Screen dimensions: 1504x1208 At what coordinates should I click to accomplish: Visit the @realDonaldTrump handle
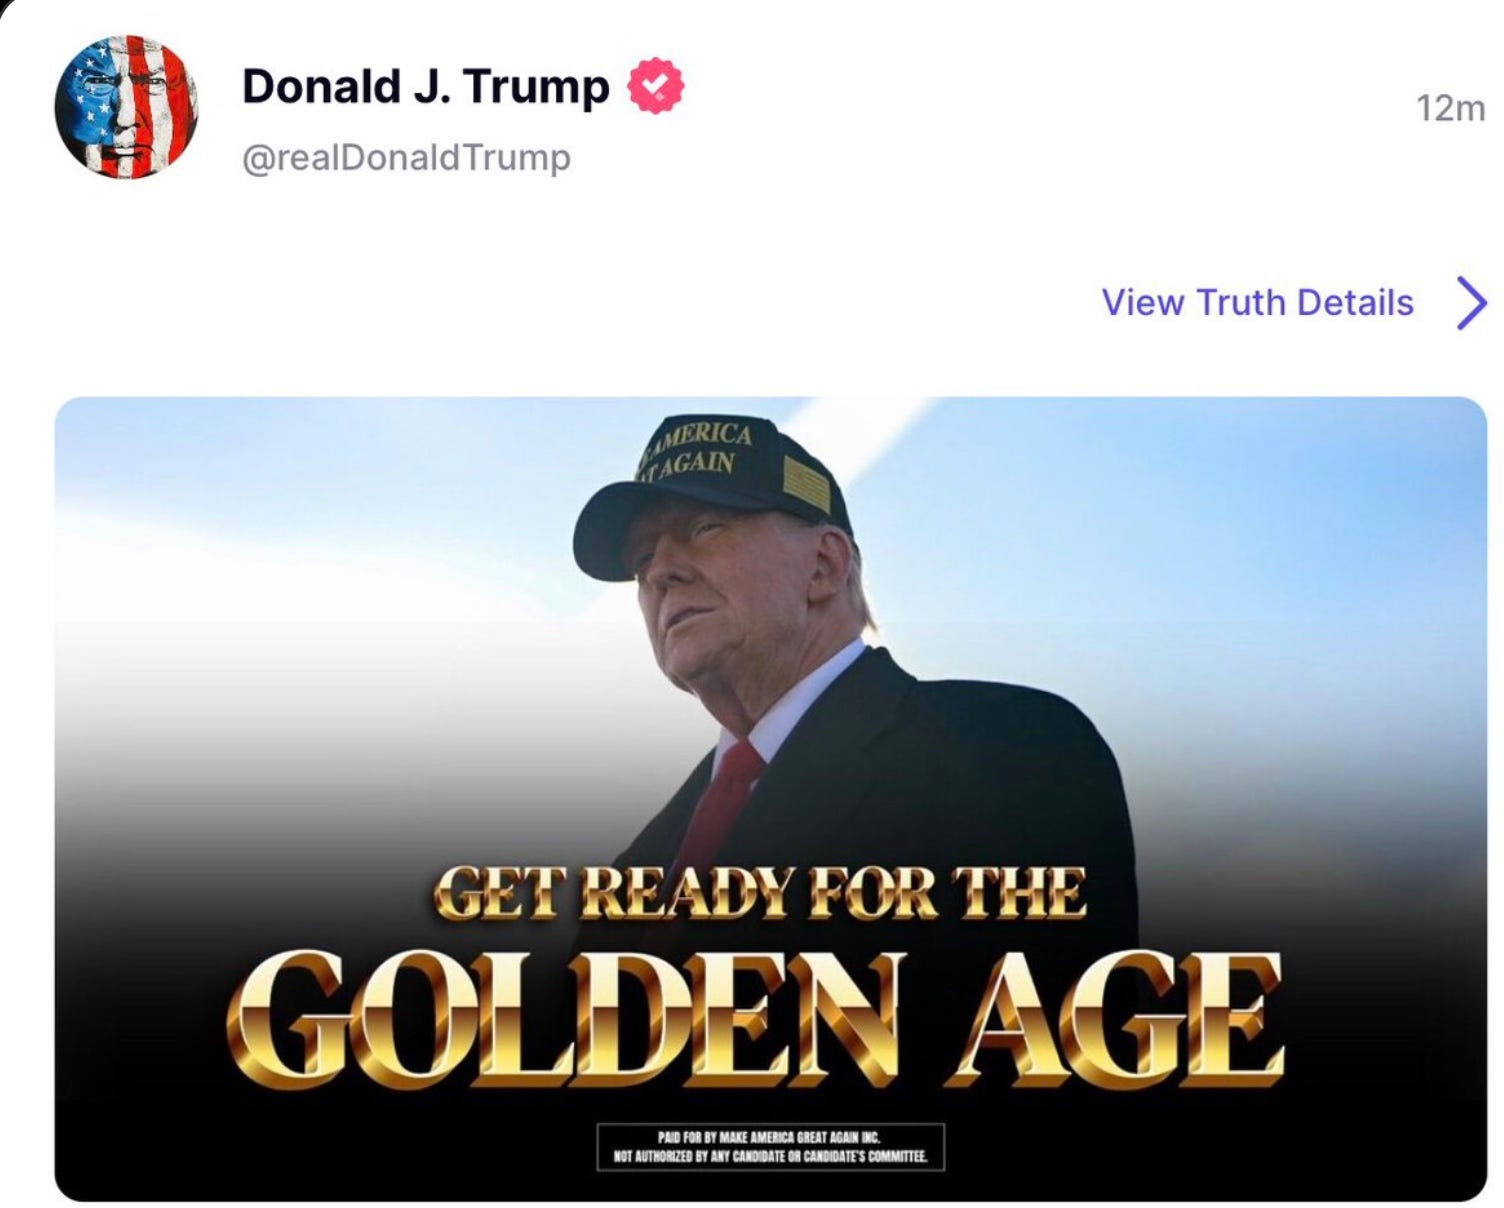coord(406,157)
